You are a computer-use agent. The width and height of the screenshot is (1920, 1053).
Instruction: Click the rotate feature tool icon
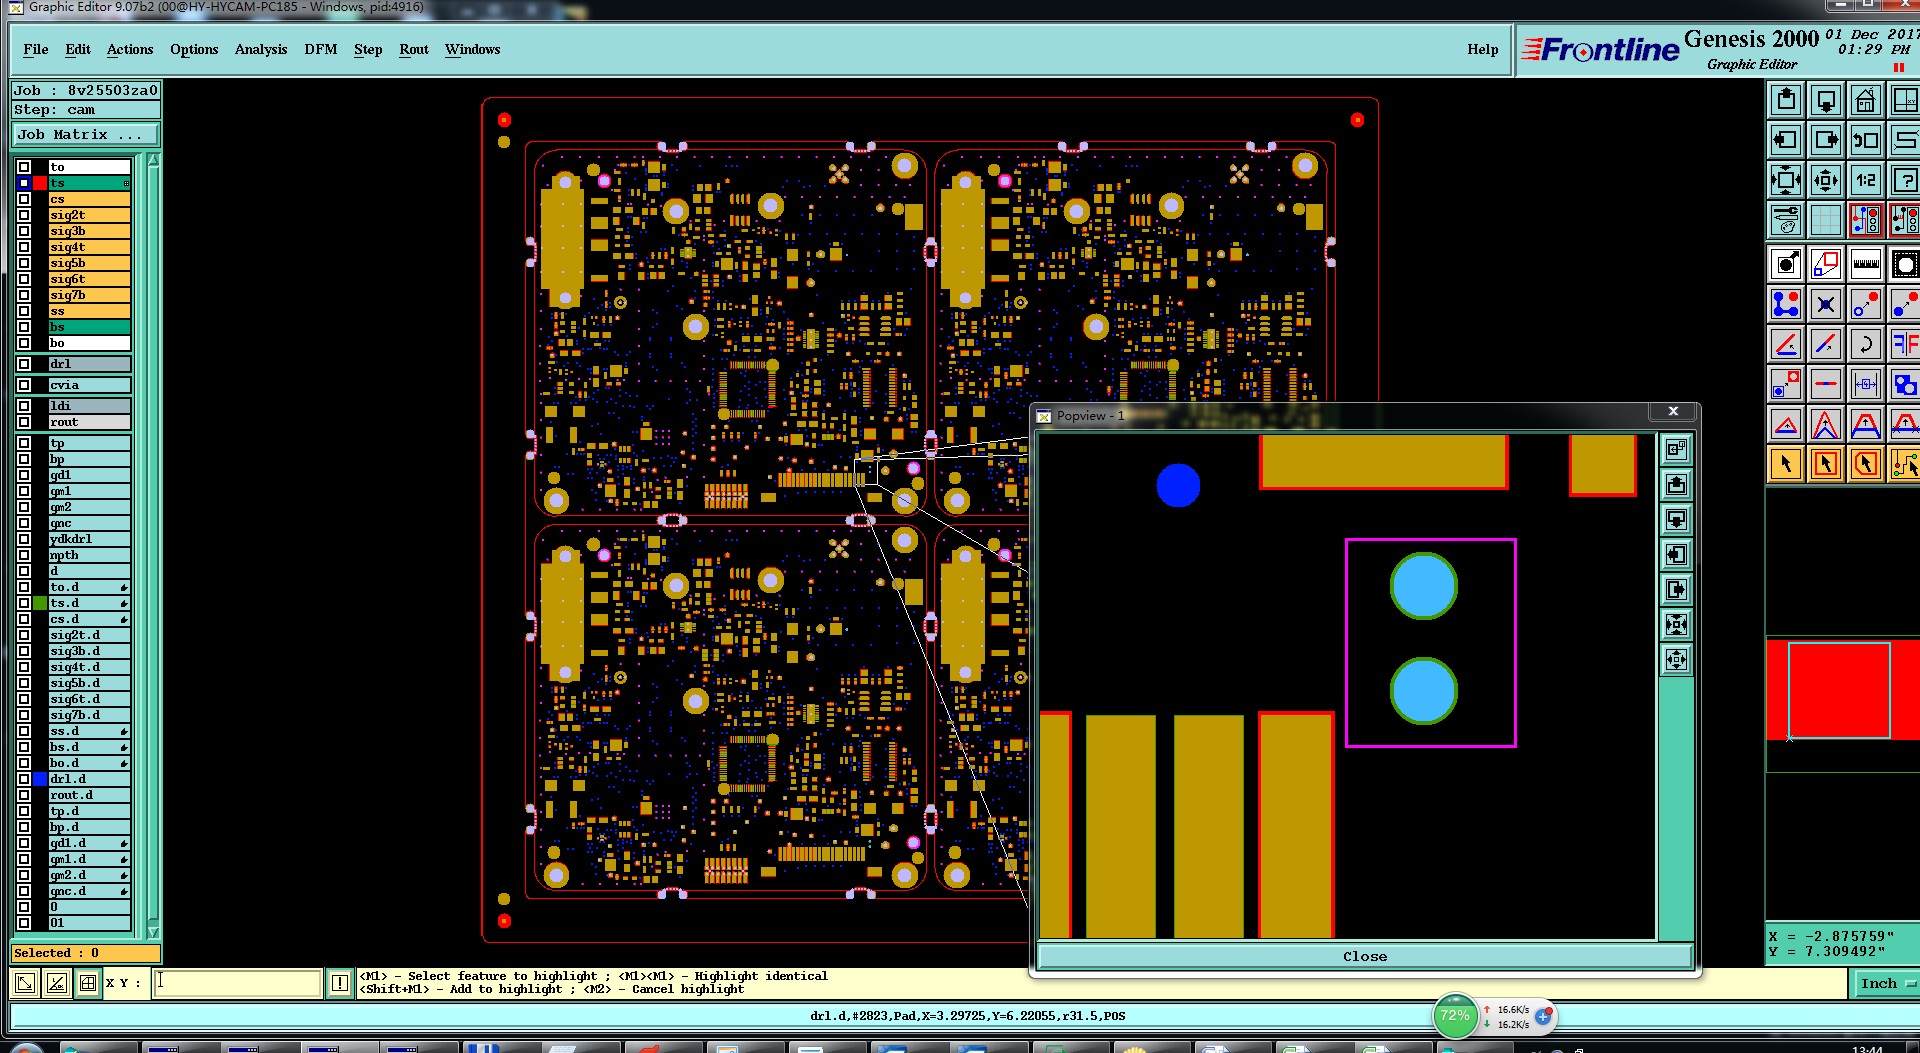click(1865, 344)
